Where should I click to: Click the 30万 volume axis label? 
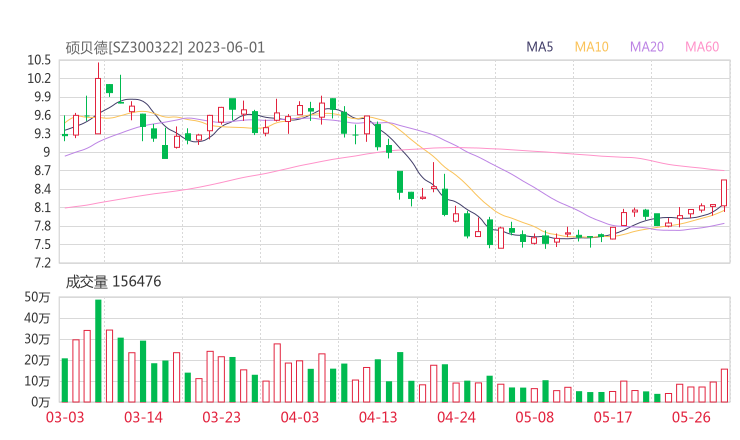point(37,339)
